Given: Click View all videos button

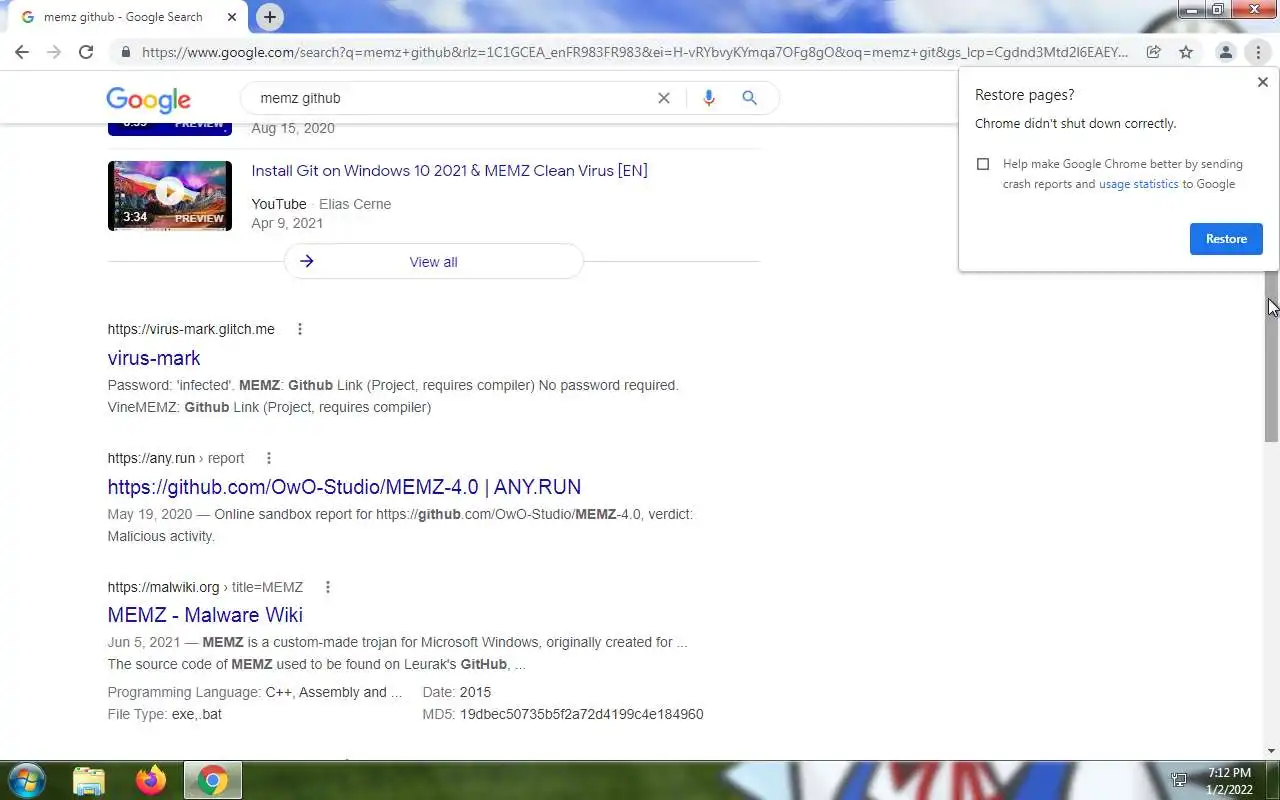Looking at the screenshot, I should 433,262.
